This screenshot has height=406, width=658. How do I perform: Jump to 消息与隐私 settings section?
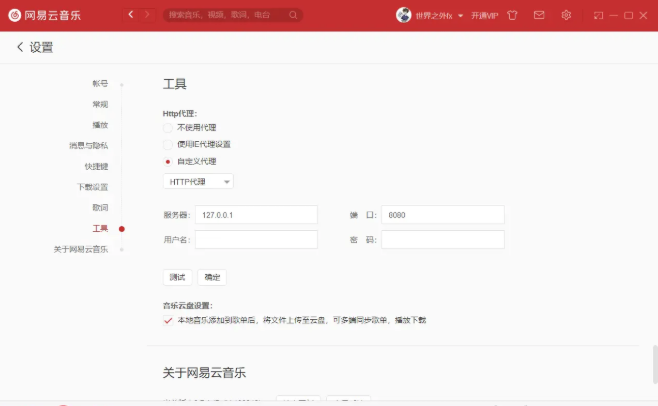pos(89,145)
